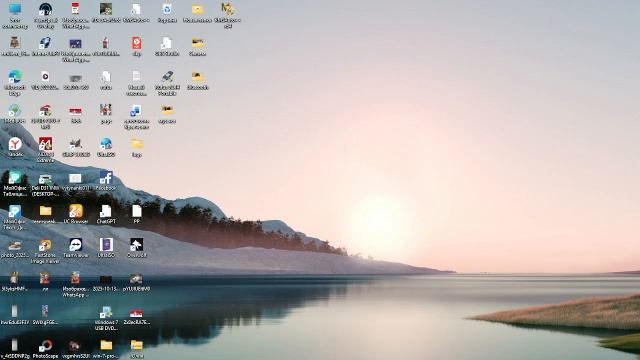Launch FastStone Image Viewer

click(45, 245)
